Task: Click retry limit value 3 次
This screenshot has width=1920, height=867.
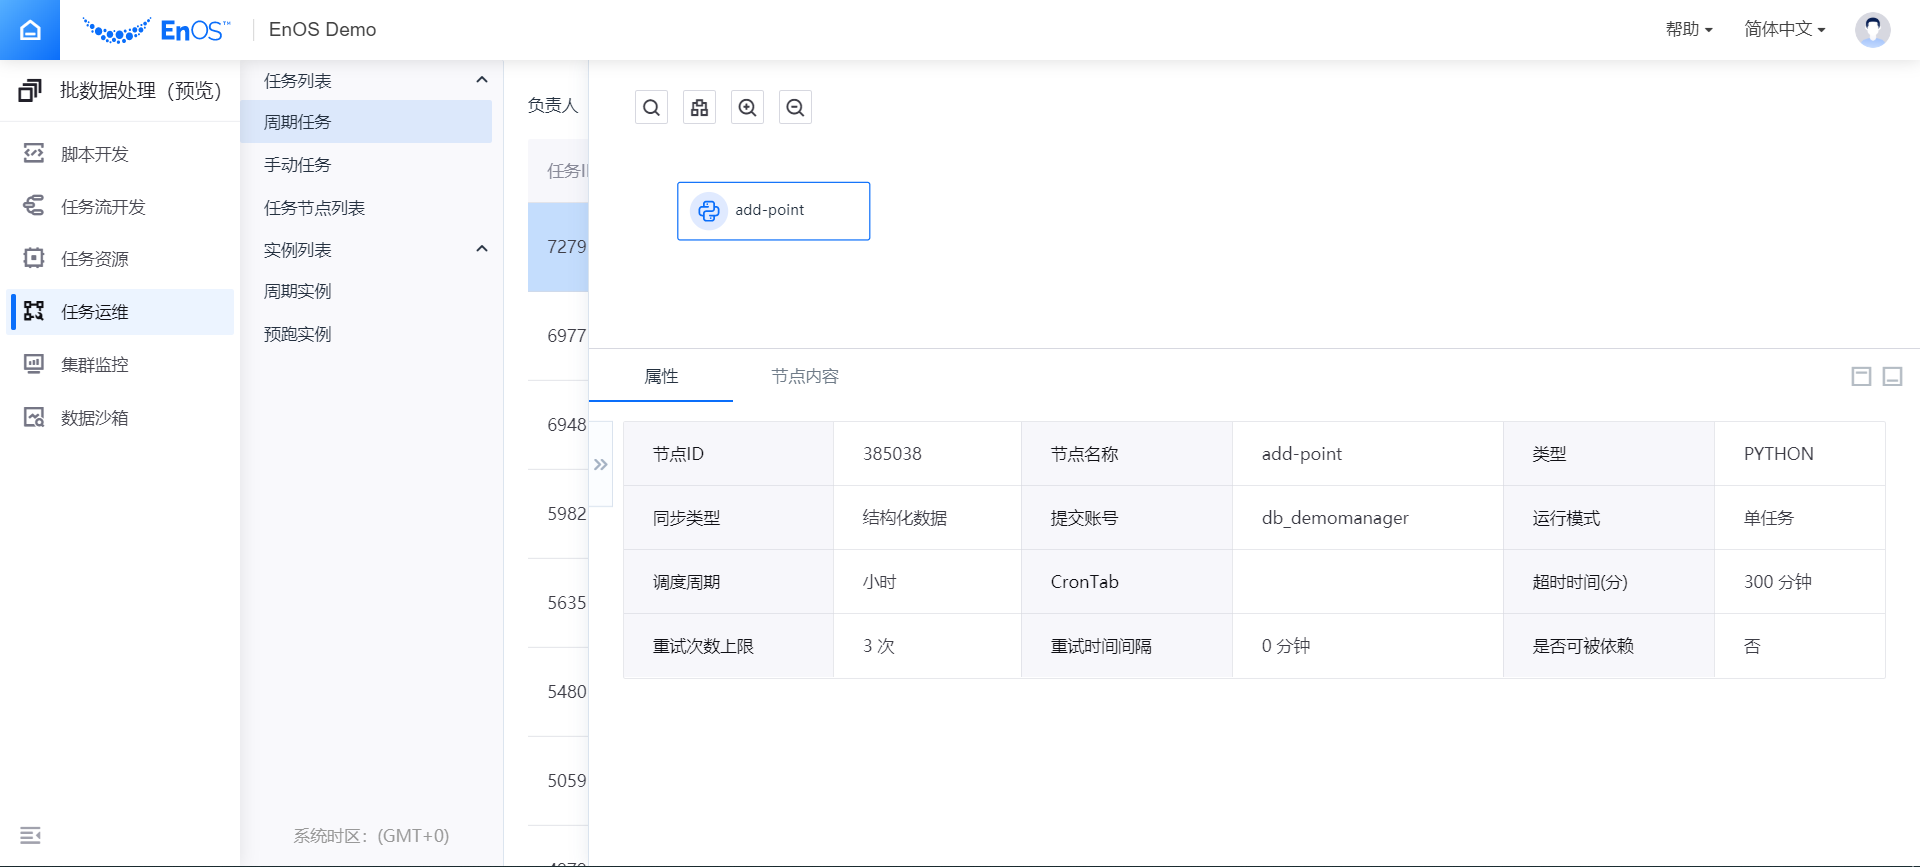Action: tap(879, 646)
